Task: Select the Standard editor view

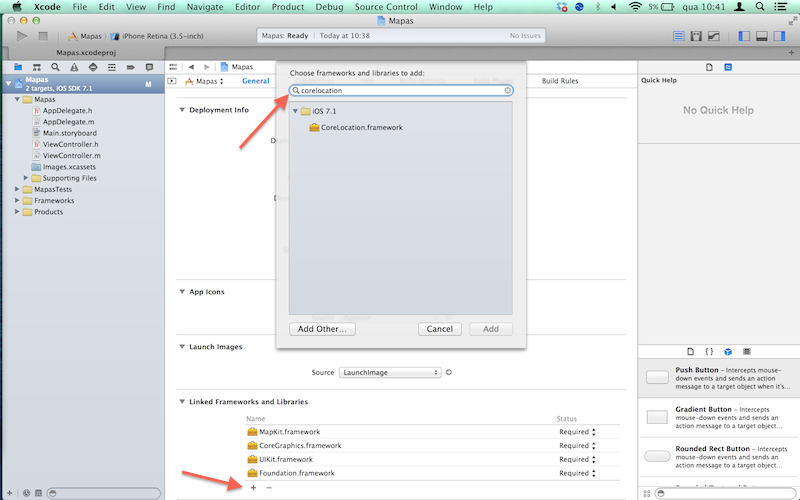Action: [679, 36]
